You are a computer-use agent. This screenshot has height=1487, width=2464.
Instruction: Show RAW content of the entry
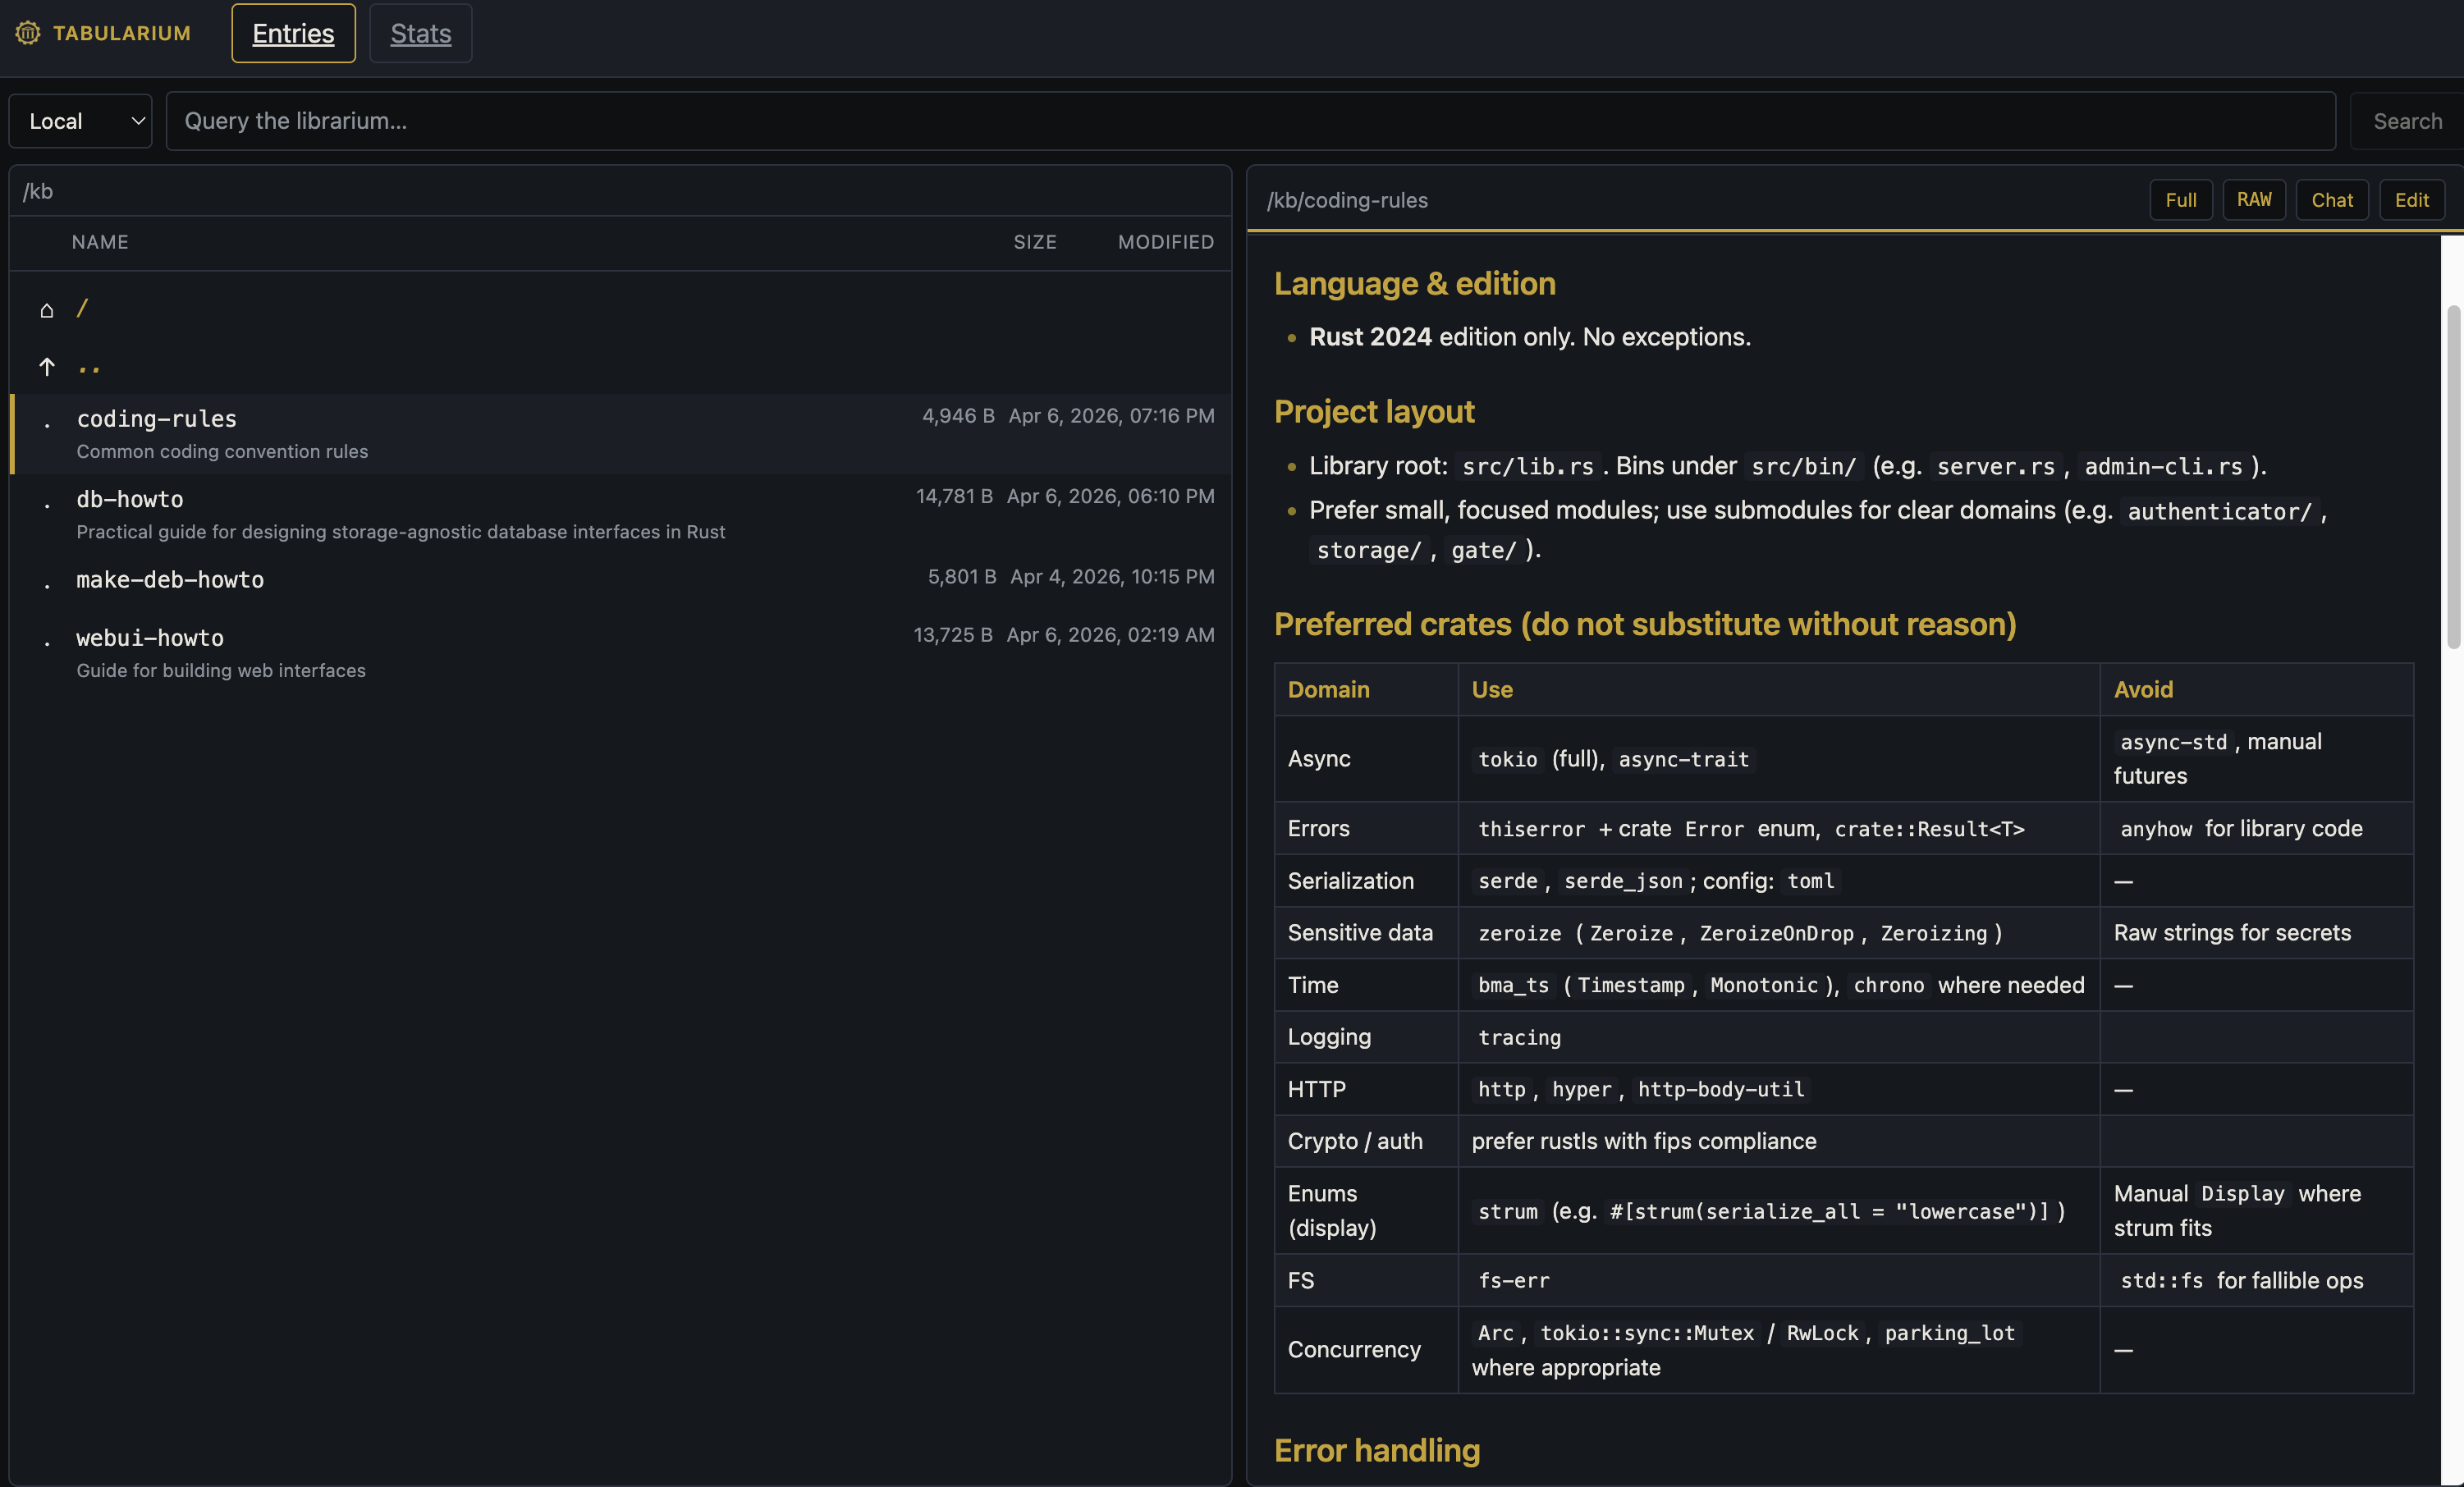[2253, 200]
